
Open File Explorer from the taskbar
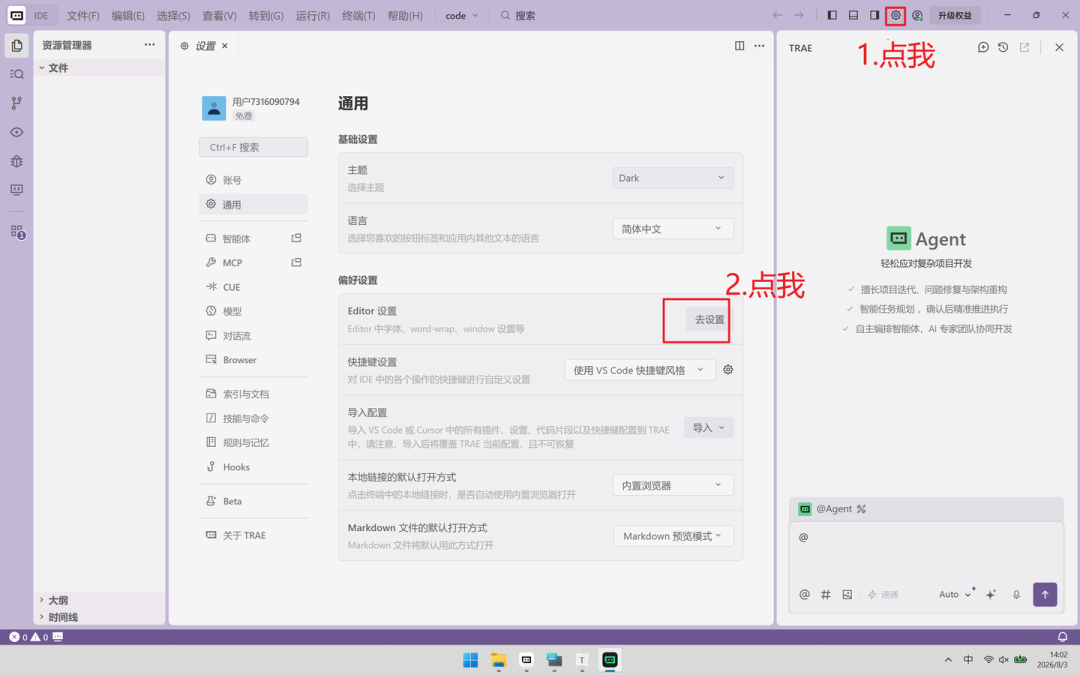(x=498, y=660)
